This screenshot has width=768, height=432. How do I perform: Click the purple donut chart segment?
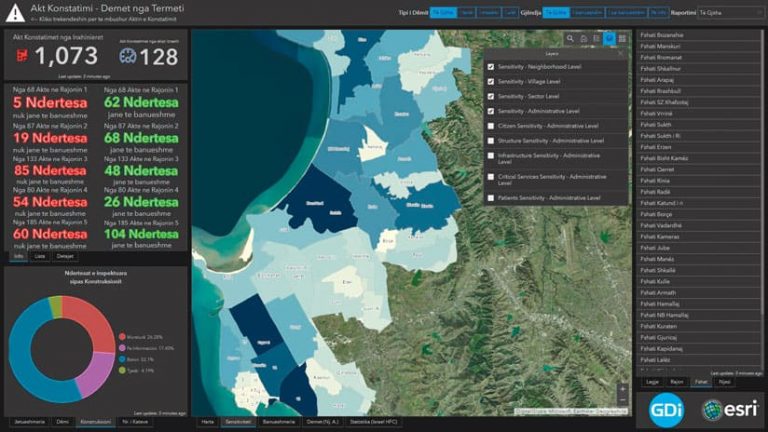point(96,375)
